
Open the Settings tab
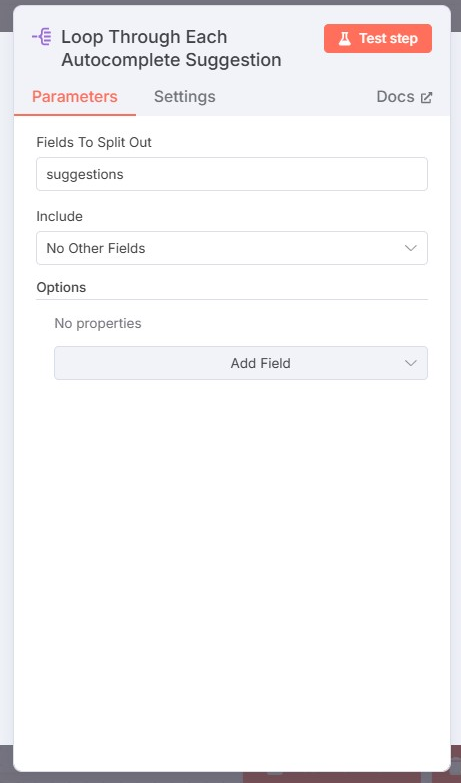coord(185,96)
